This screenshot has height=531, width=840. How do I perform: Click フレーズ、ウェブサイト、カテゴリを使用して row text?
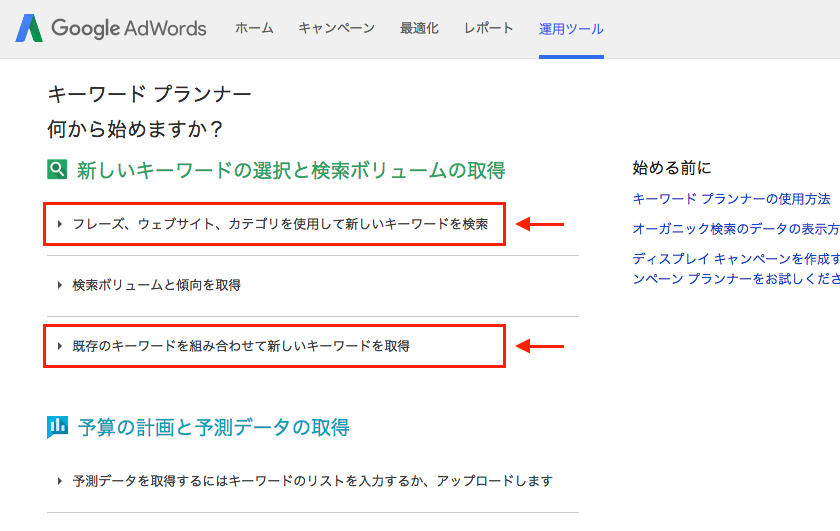pyautogui.click(x=280, y=224)
